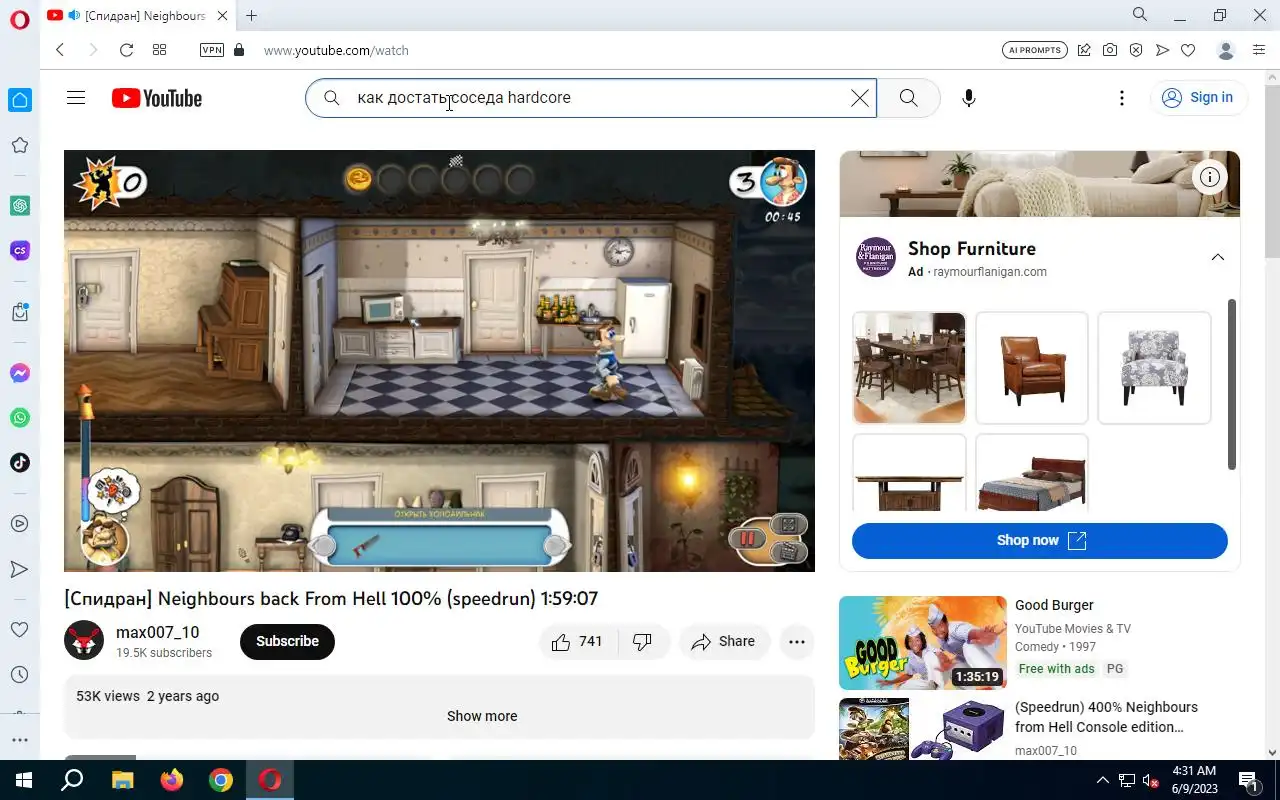
Task: Open ad info circle icon
Action: [x=1210, y=177]
